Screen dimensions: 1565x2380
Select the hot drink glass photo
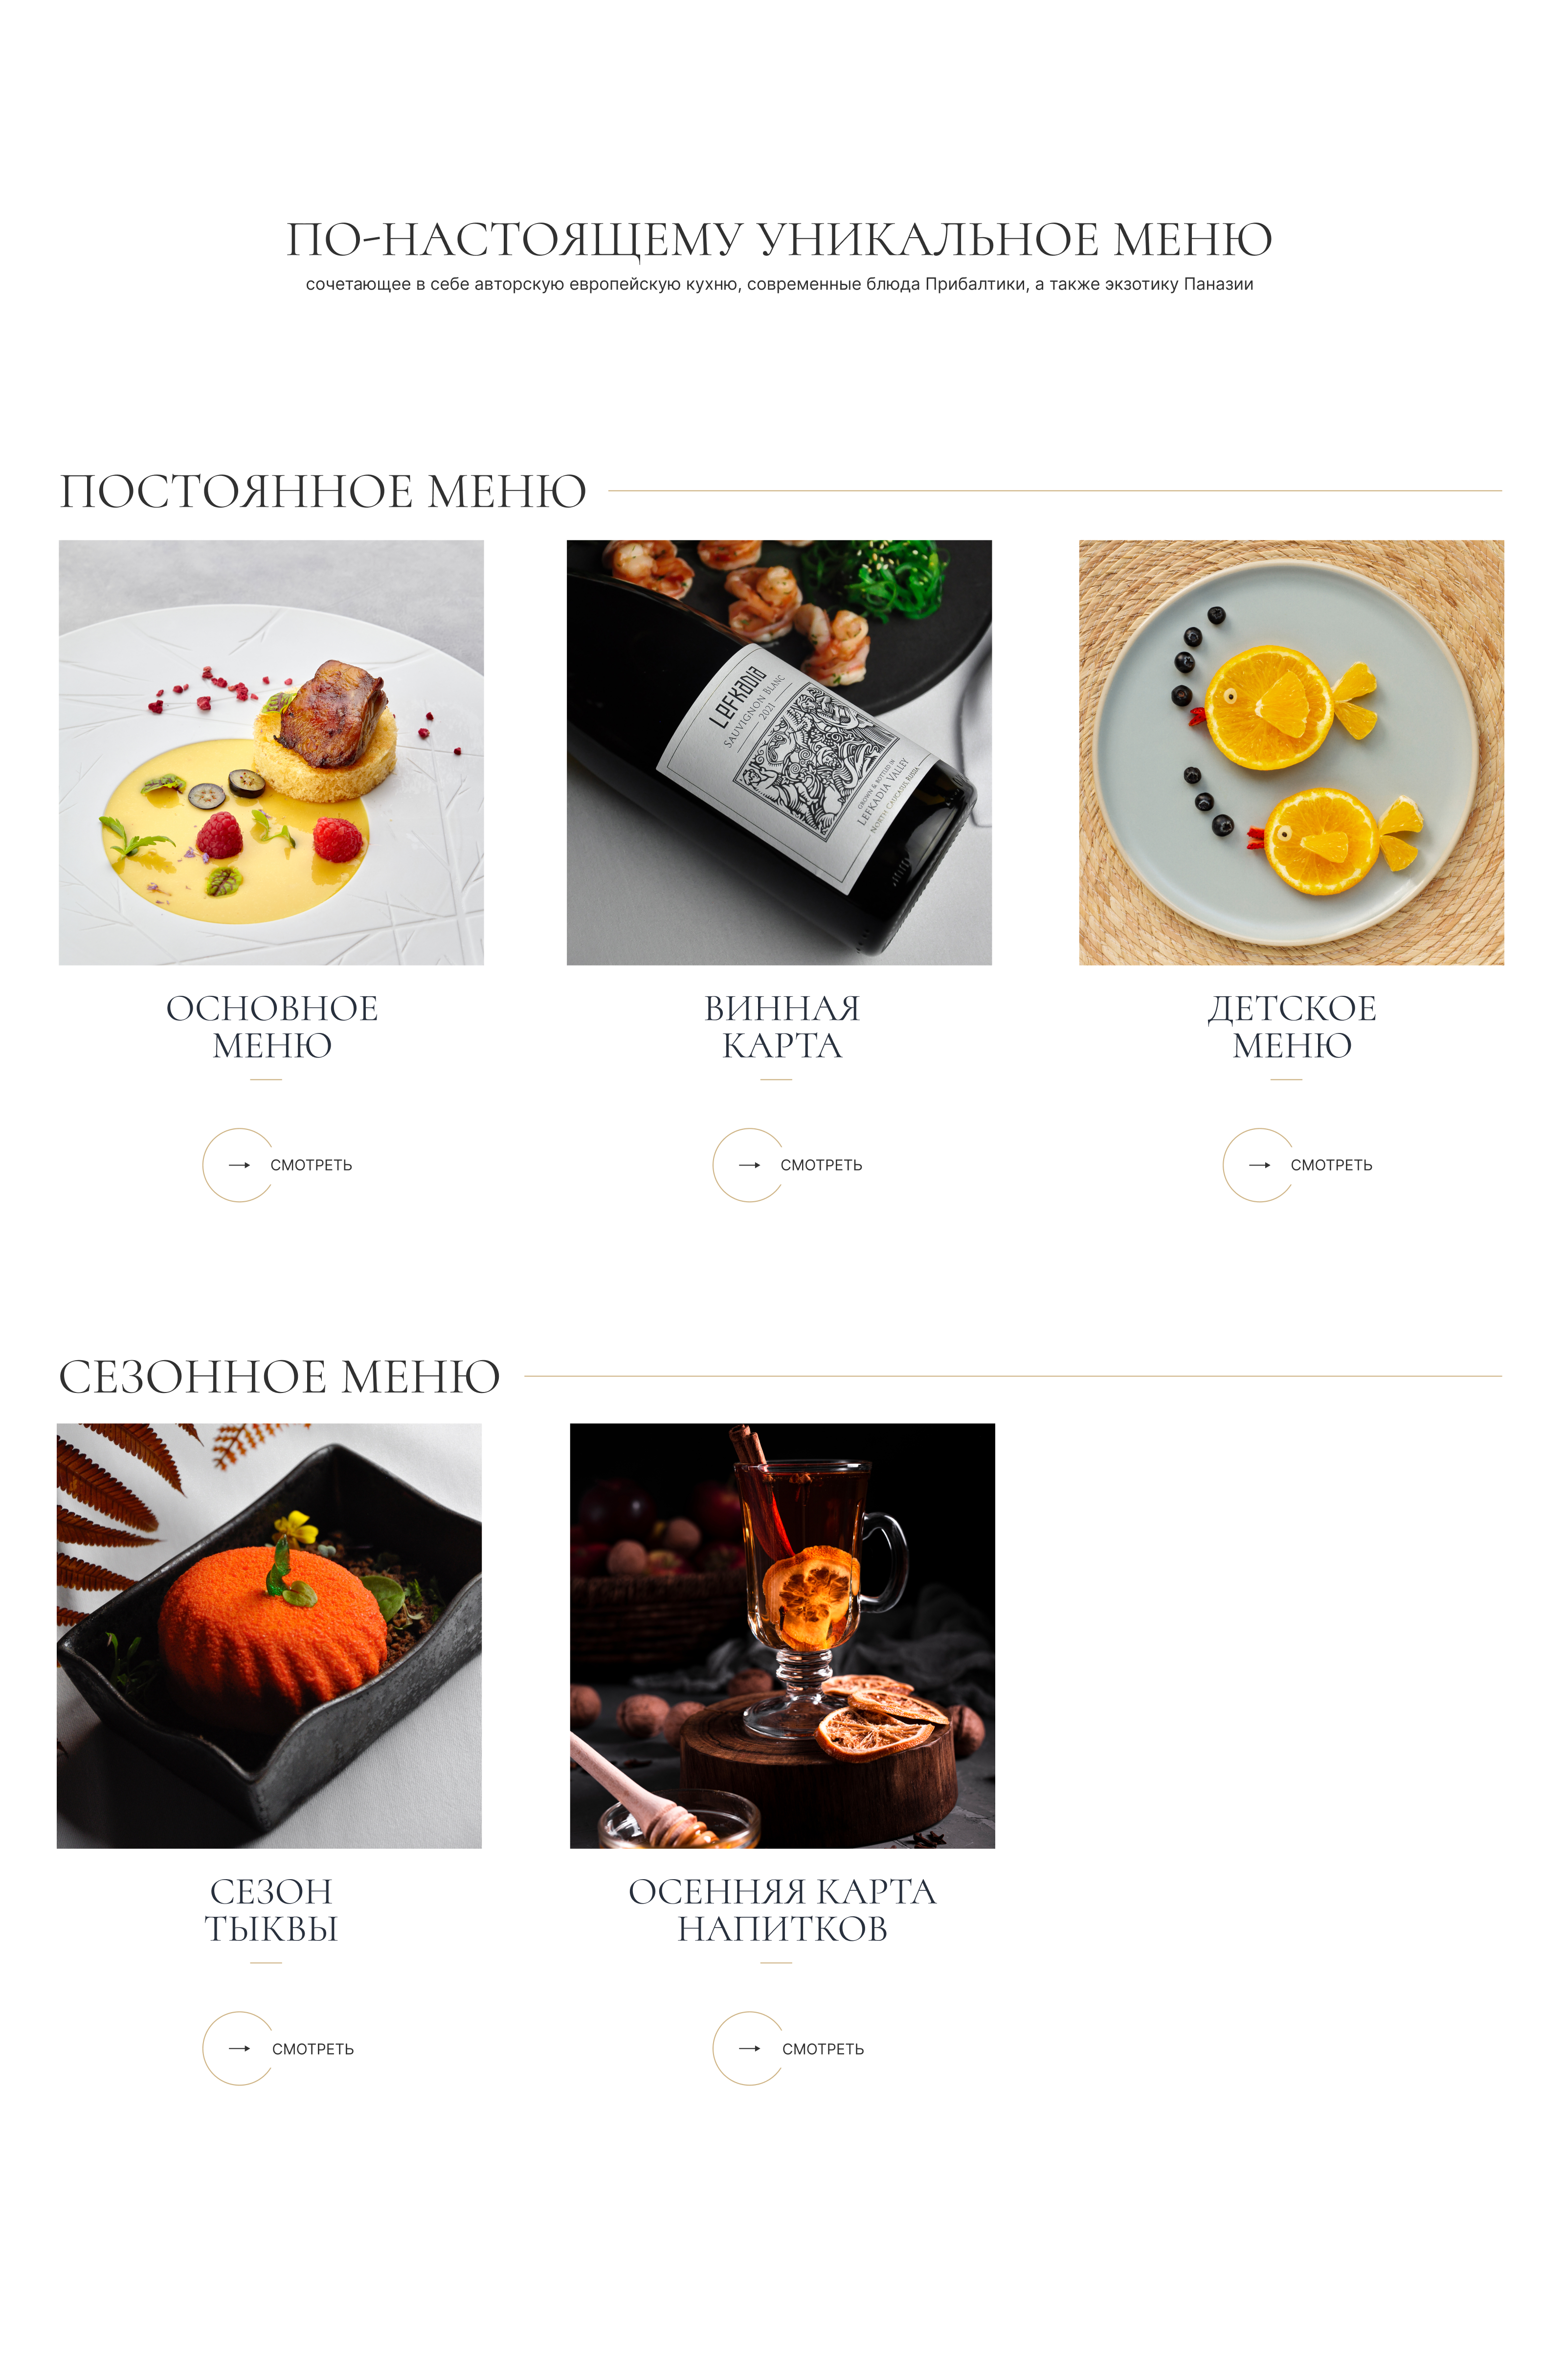(x=782, y=1635)
